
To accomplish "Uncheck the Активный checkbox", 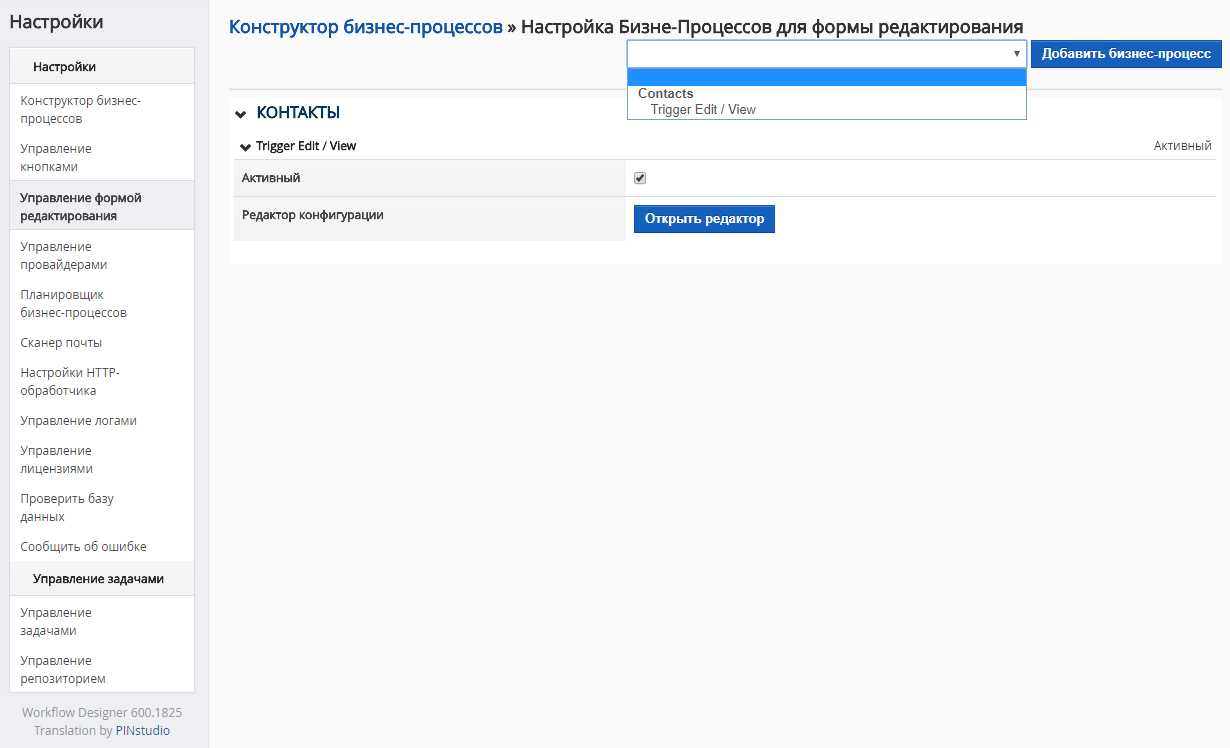I will click(640, 178).
